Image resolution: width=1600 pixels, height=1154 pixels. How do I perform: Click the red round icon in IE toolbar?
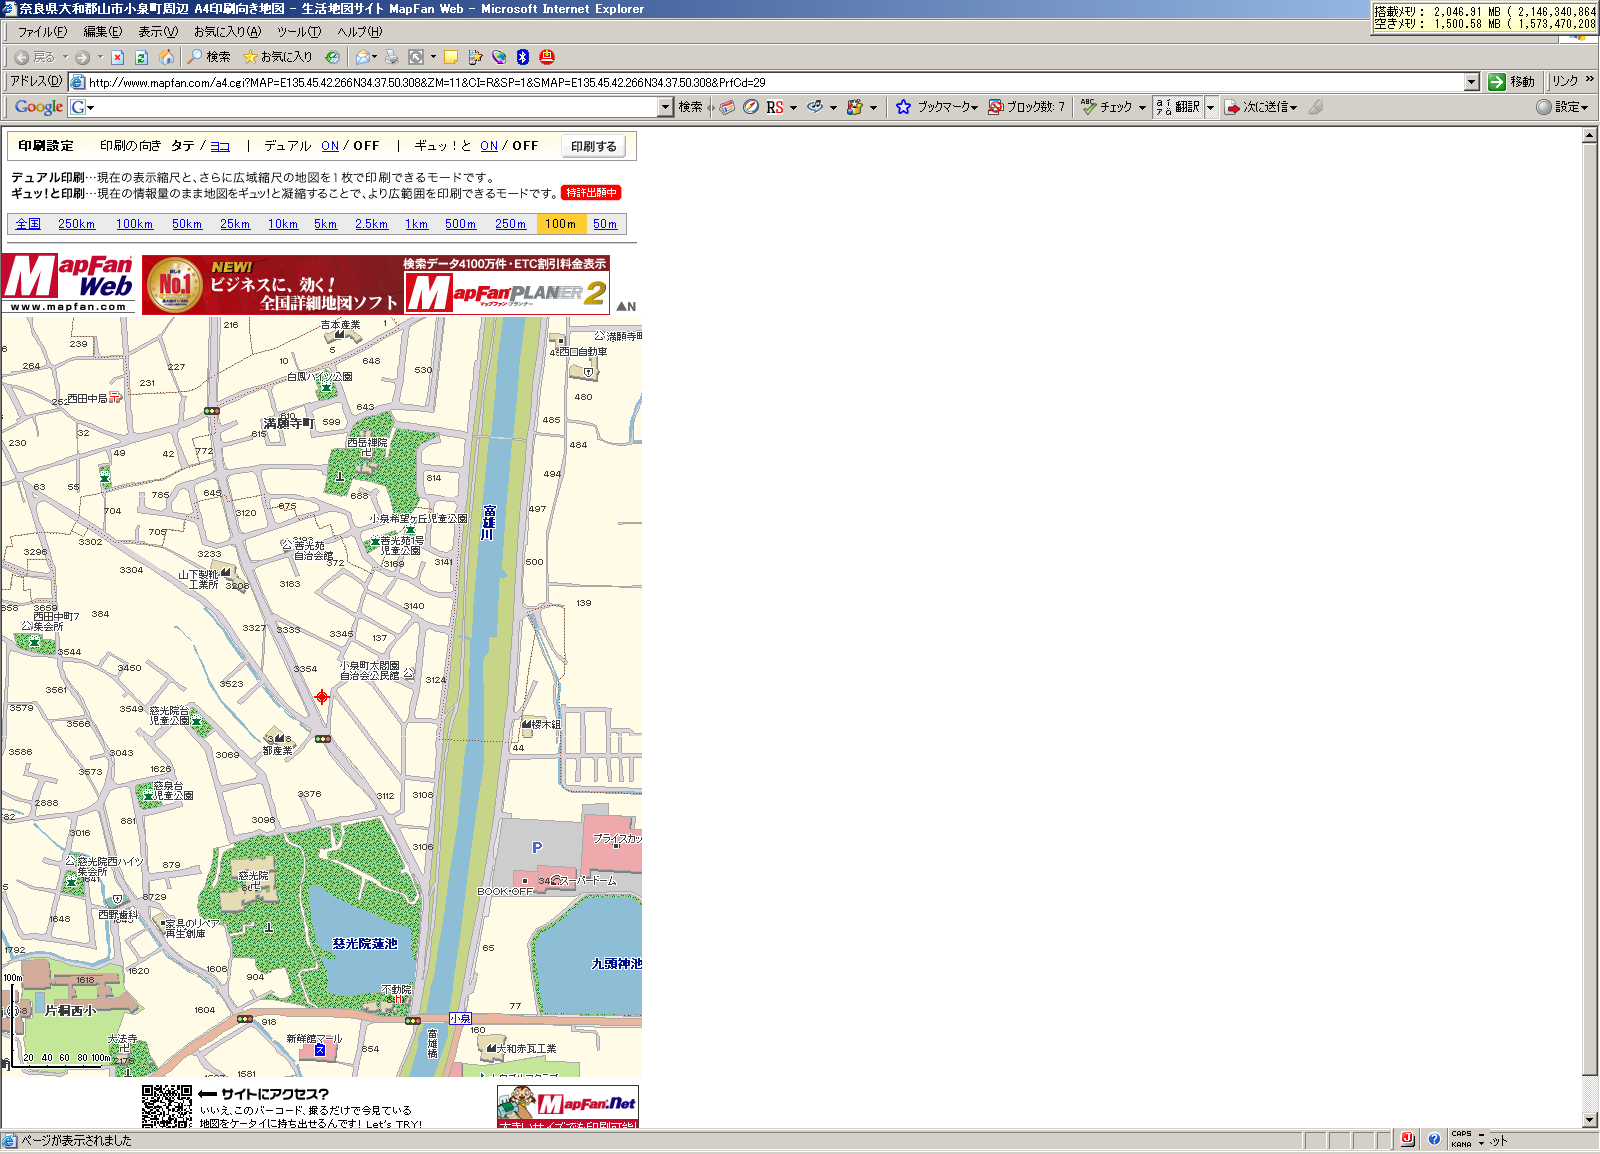(547, 57)
